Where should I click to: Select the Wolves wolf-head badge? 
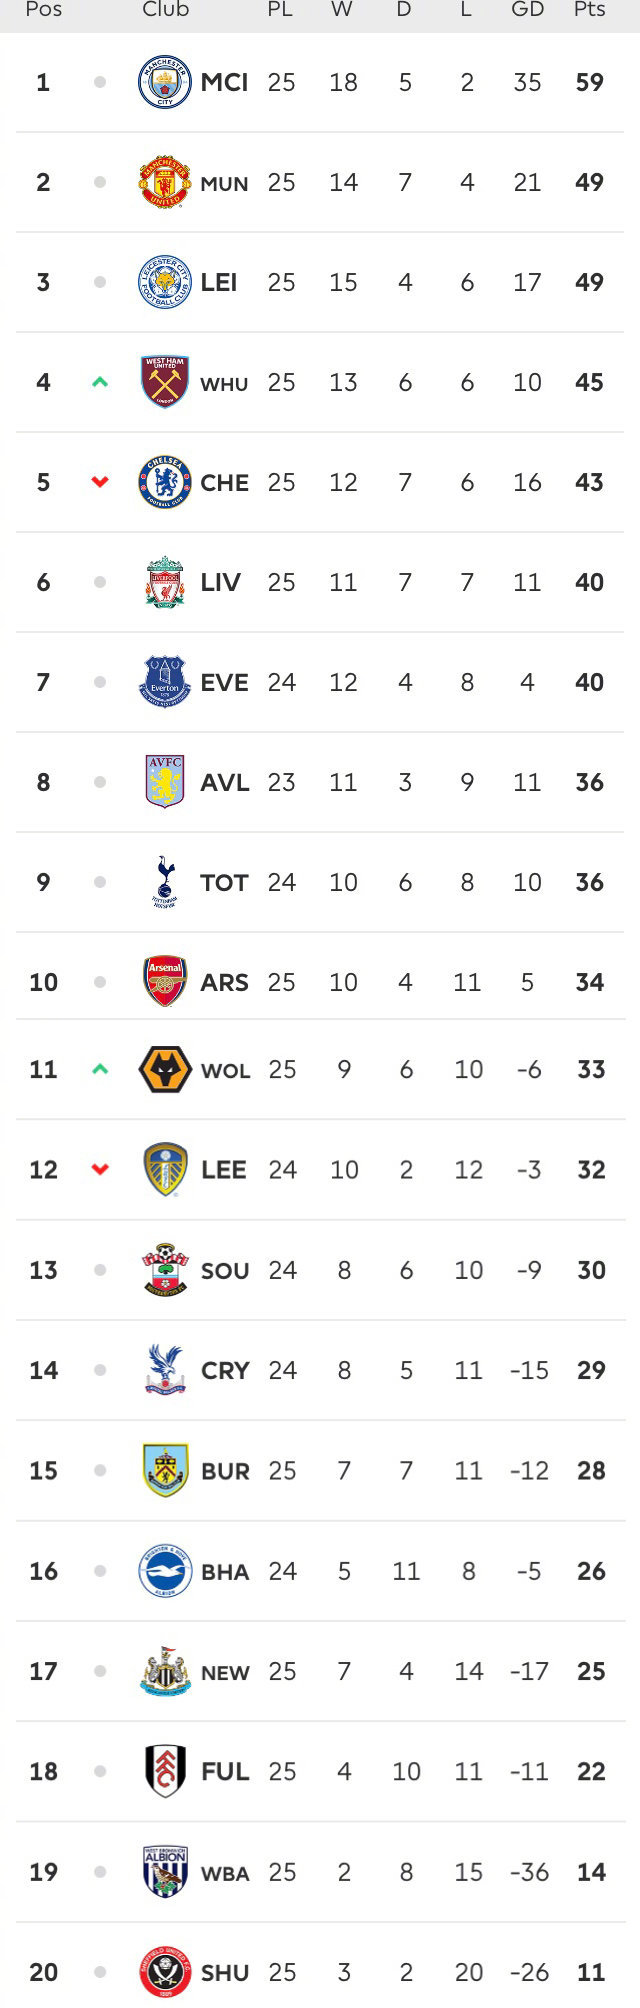point(165,1070)
